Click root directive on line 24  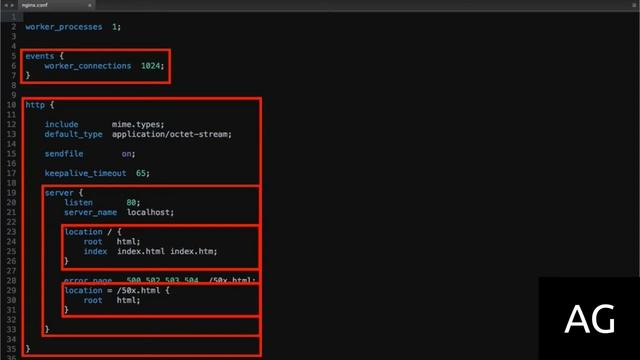tap(93, 242)
